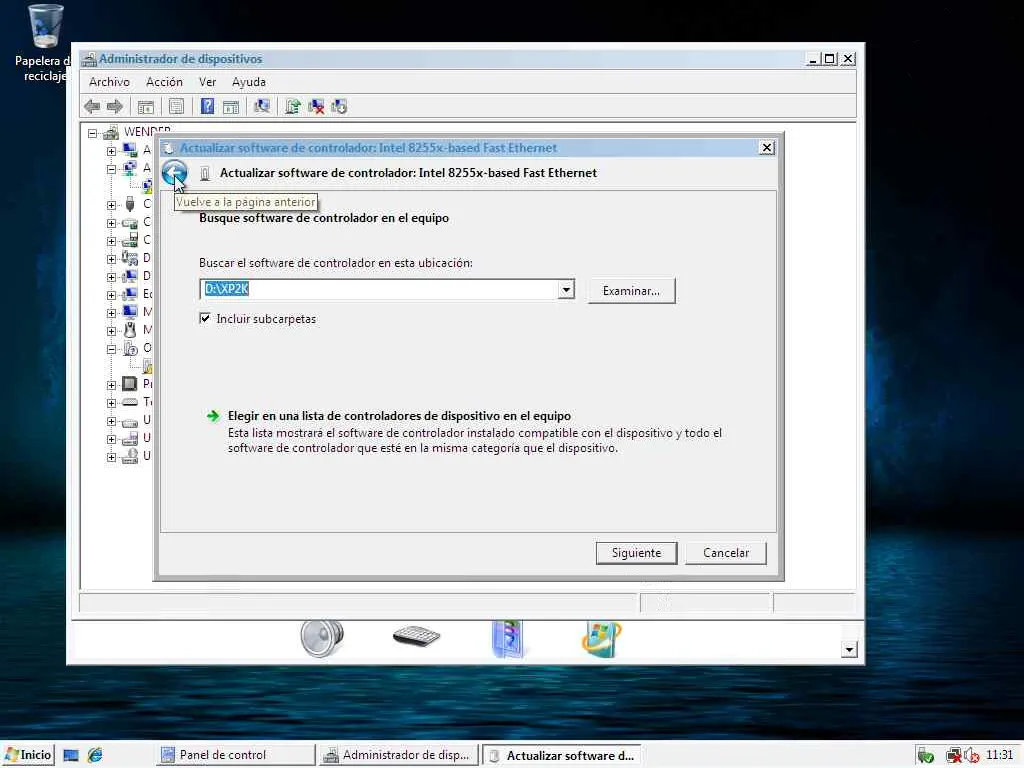Select the processor chip category icon
Screen dimensions: 1024x768
[130, 383]
